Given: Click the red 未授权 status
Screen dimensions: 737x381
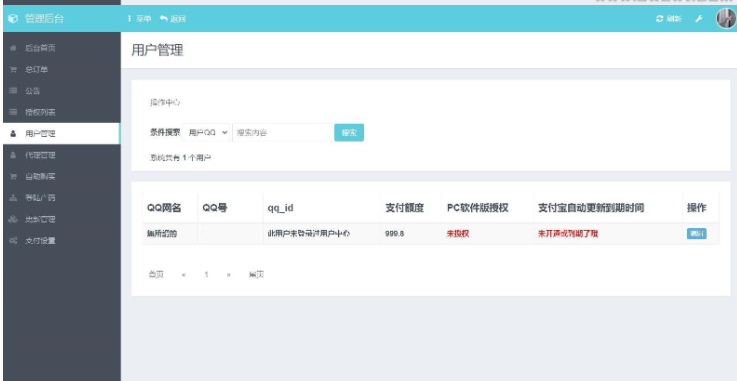Looking at the screenshot, I should tap(457, 233).
